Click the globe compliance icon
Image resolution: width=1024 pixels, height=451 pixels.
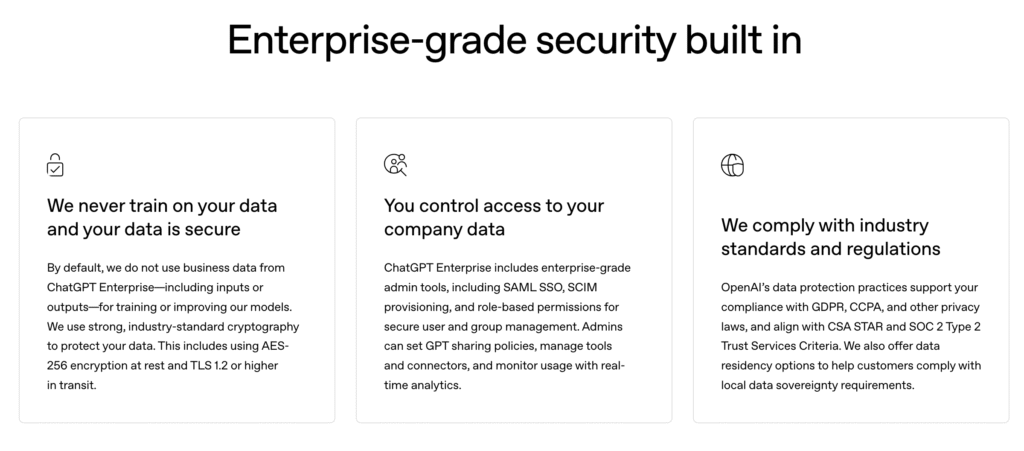tap(732, 165)
